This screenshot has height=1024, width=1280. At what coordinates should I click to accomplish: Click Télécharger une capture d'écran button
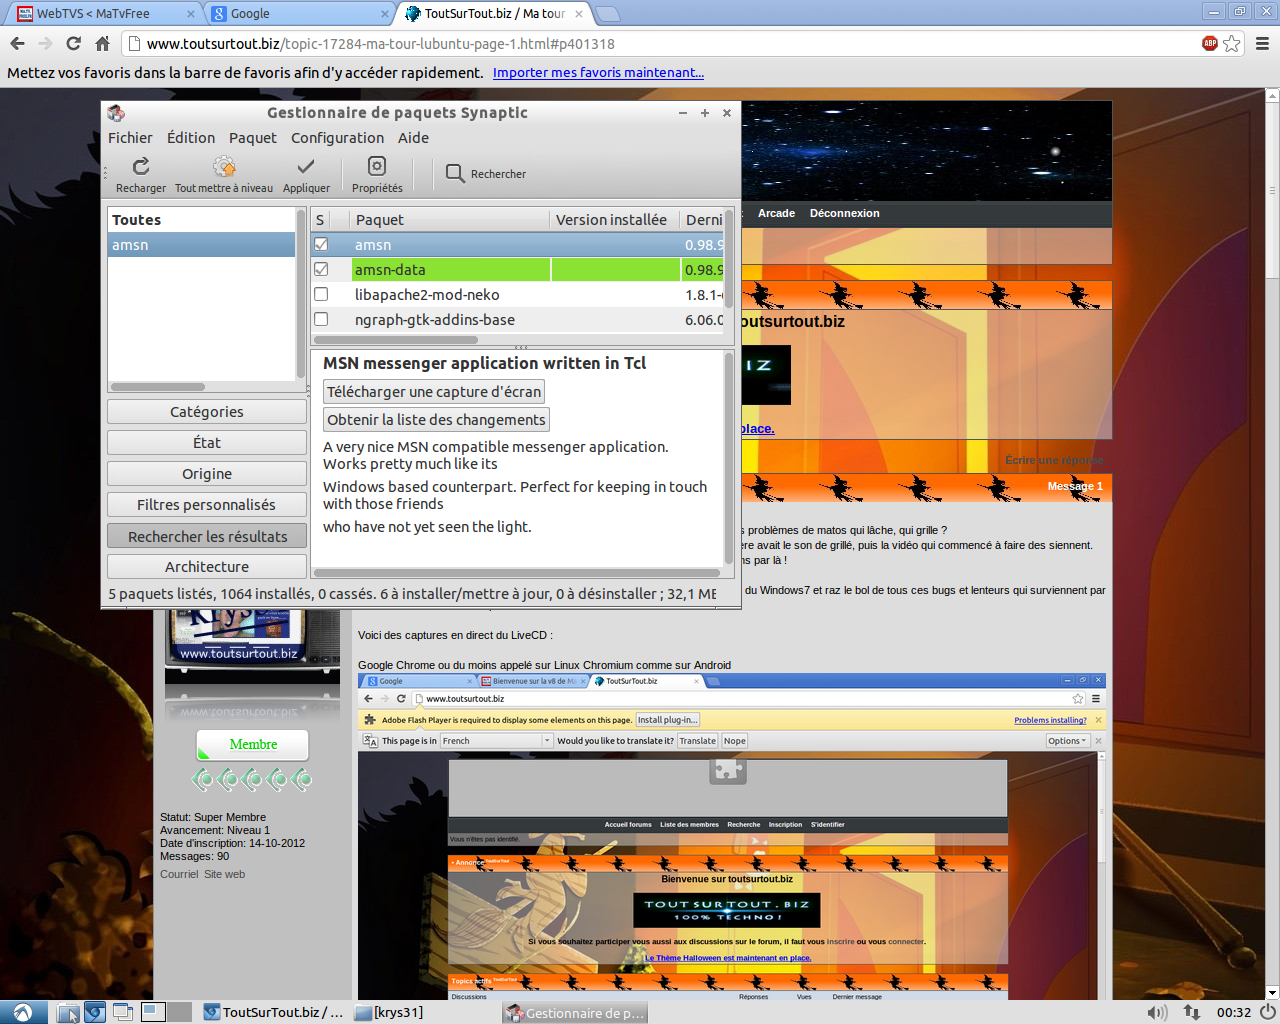(x=434, y=392)
